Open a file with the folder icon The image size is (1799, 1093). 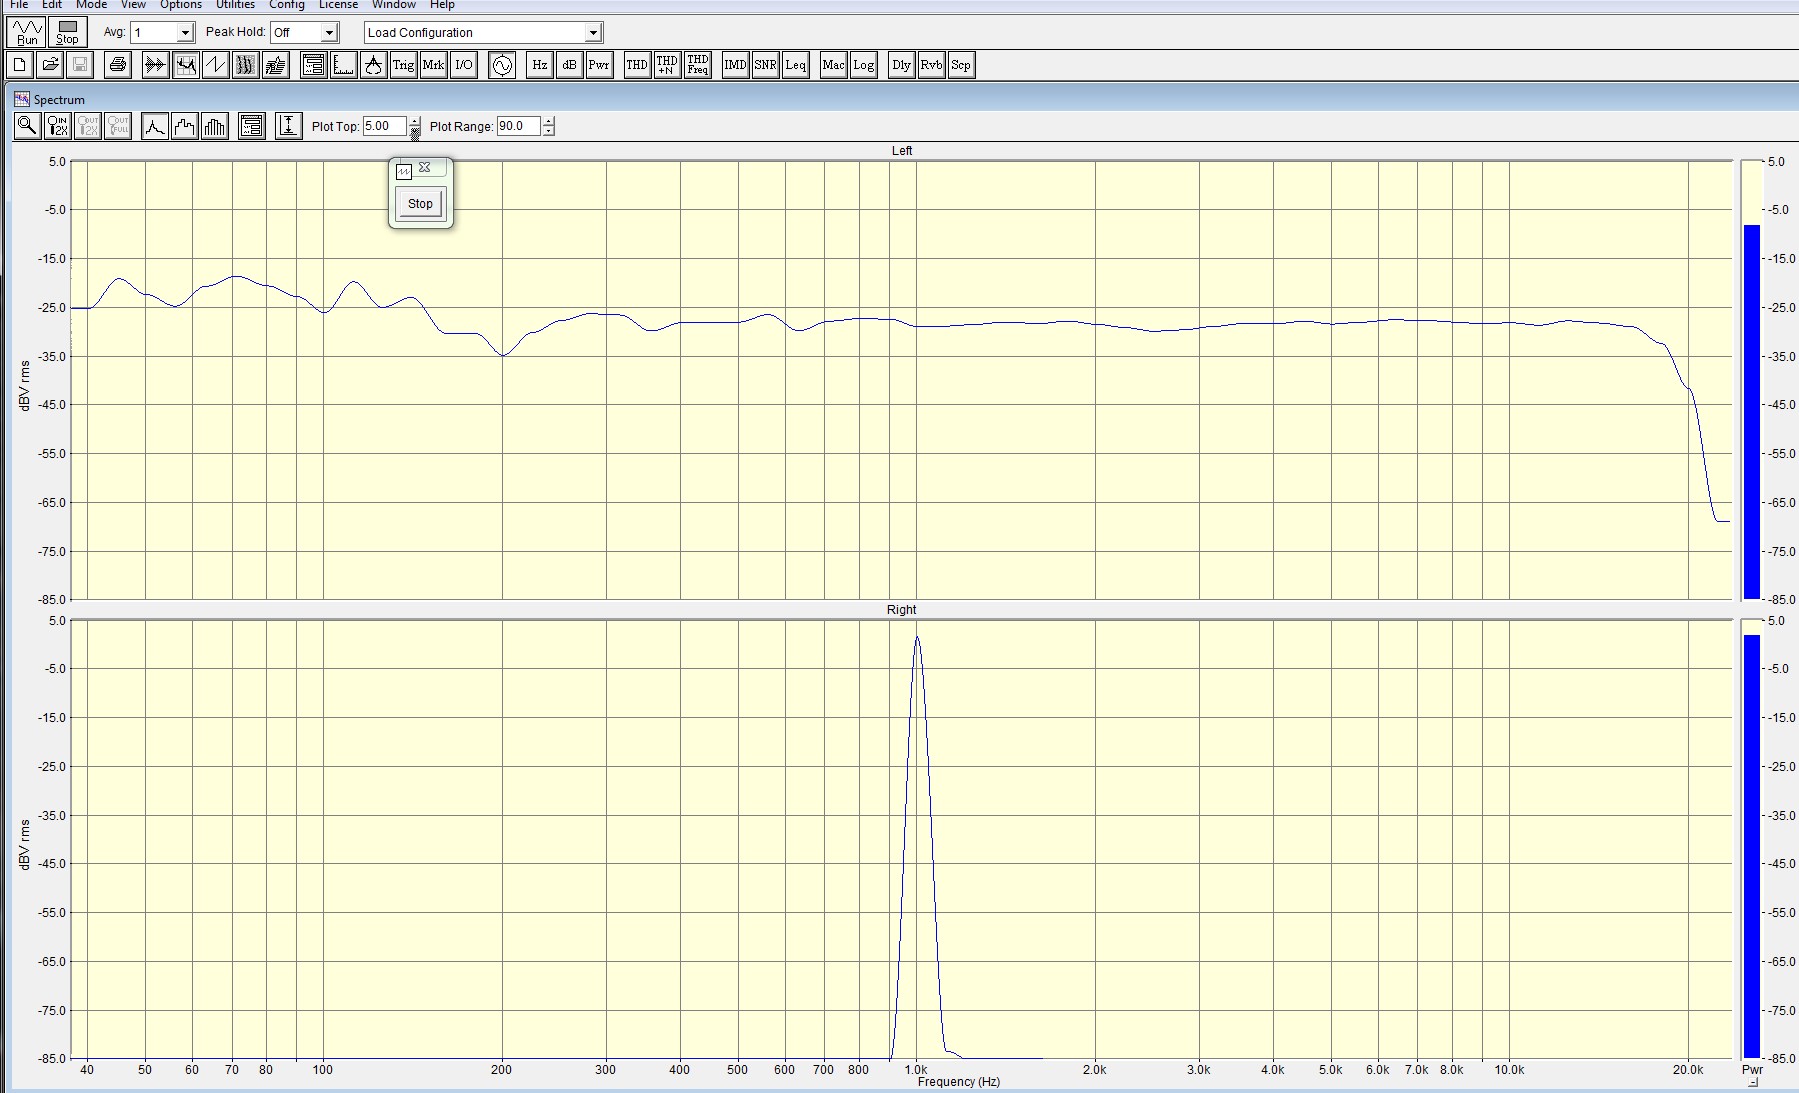coord(50,65)
